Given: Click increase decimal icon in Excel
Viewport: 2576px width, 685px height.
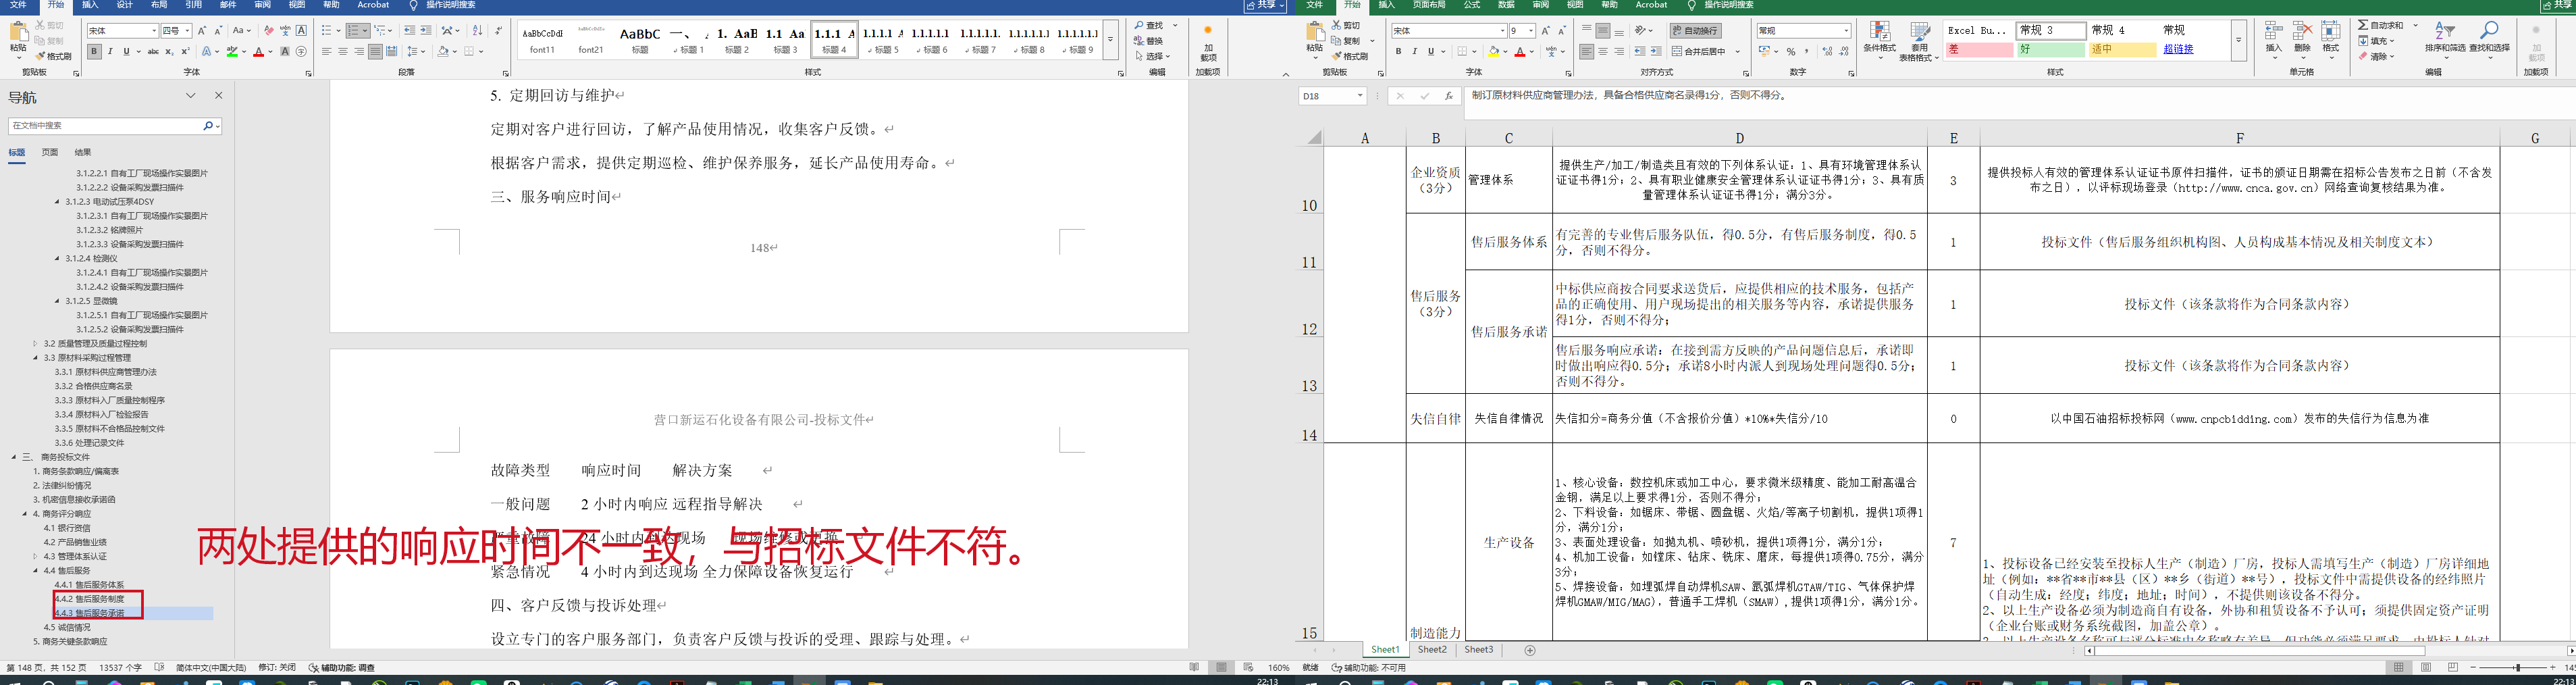Looking at the screenshot, I should coord(1828,51).
